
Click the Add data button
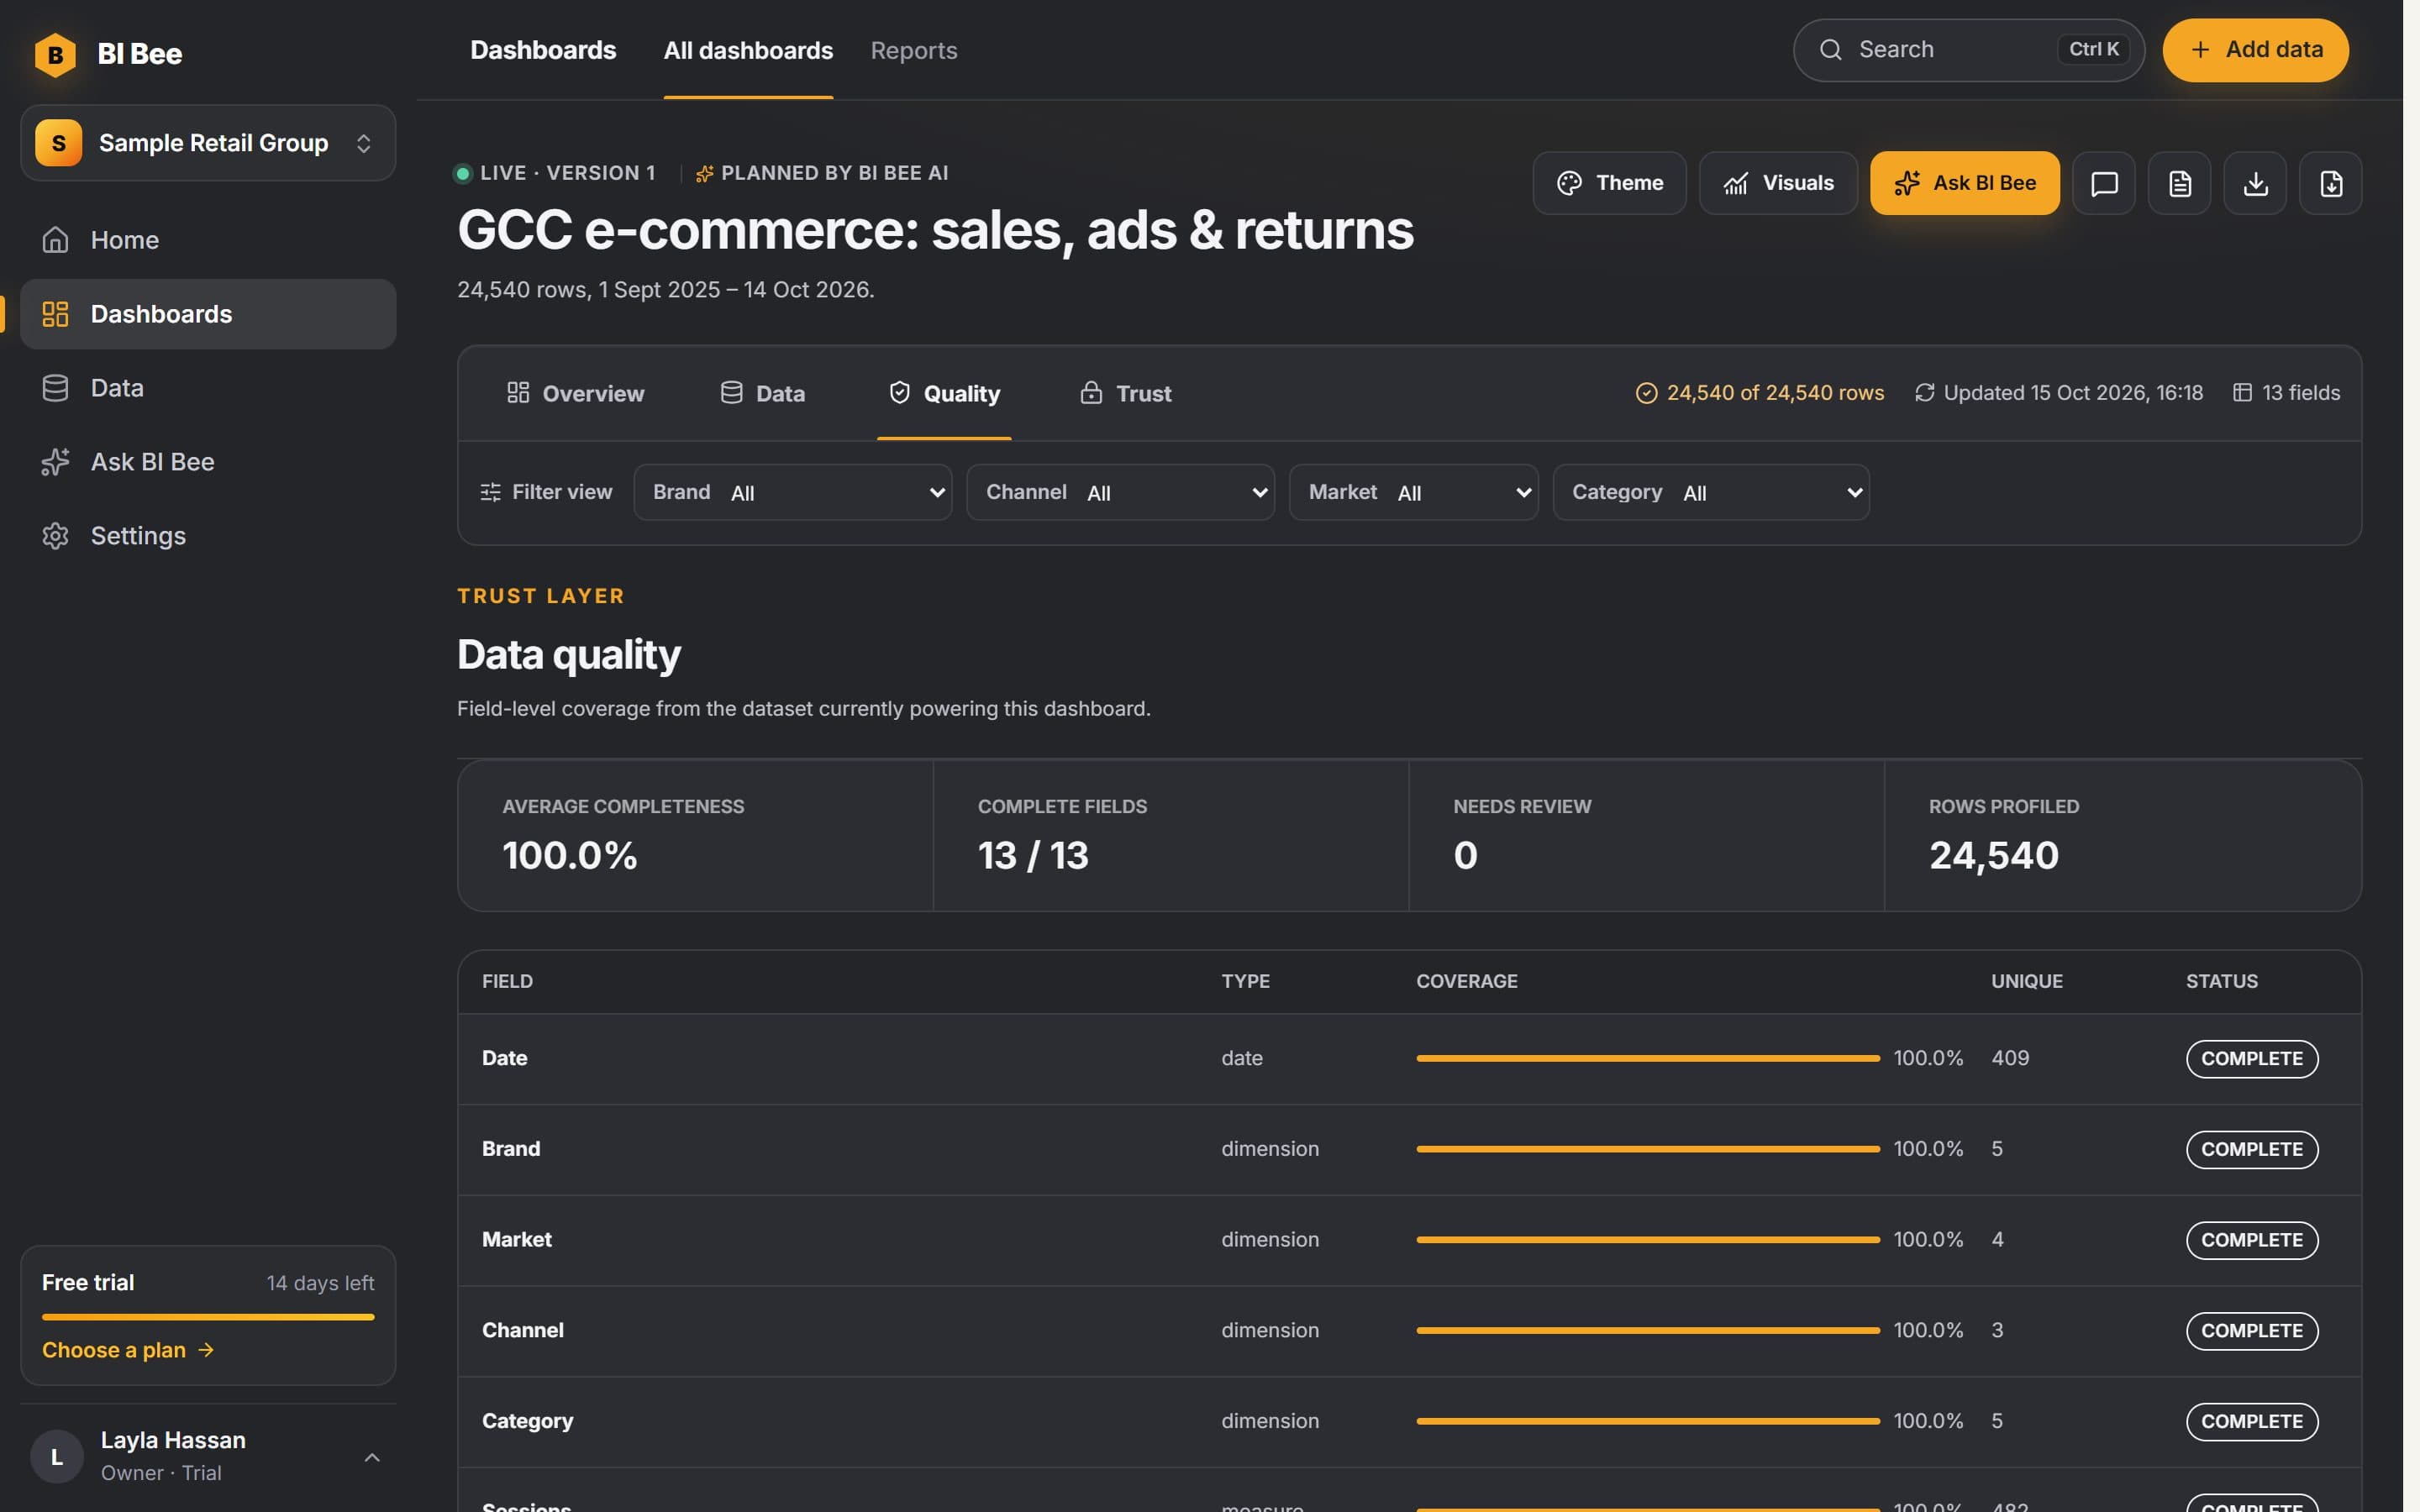(x=2255, y=50)
